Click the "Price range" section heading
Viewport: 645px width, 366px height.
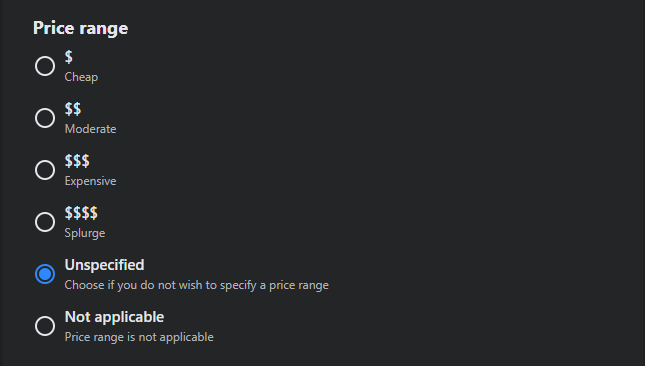point(81,28)
